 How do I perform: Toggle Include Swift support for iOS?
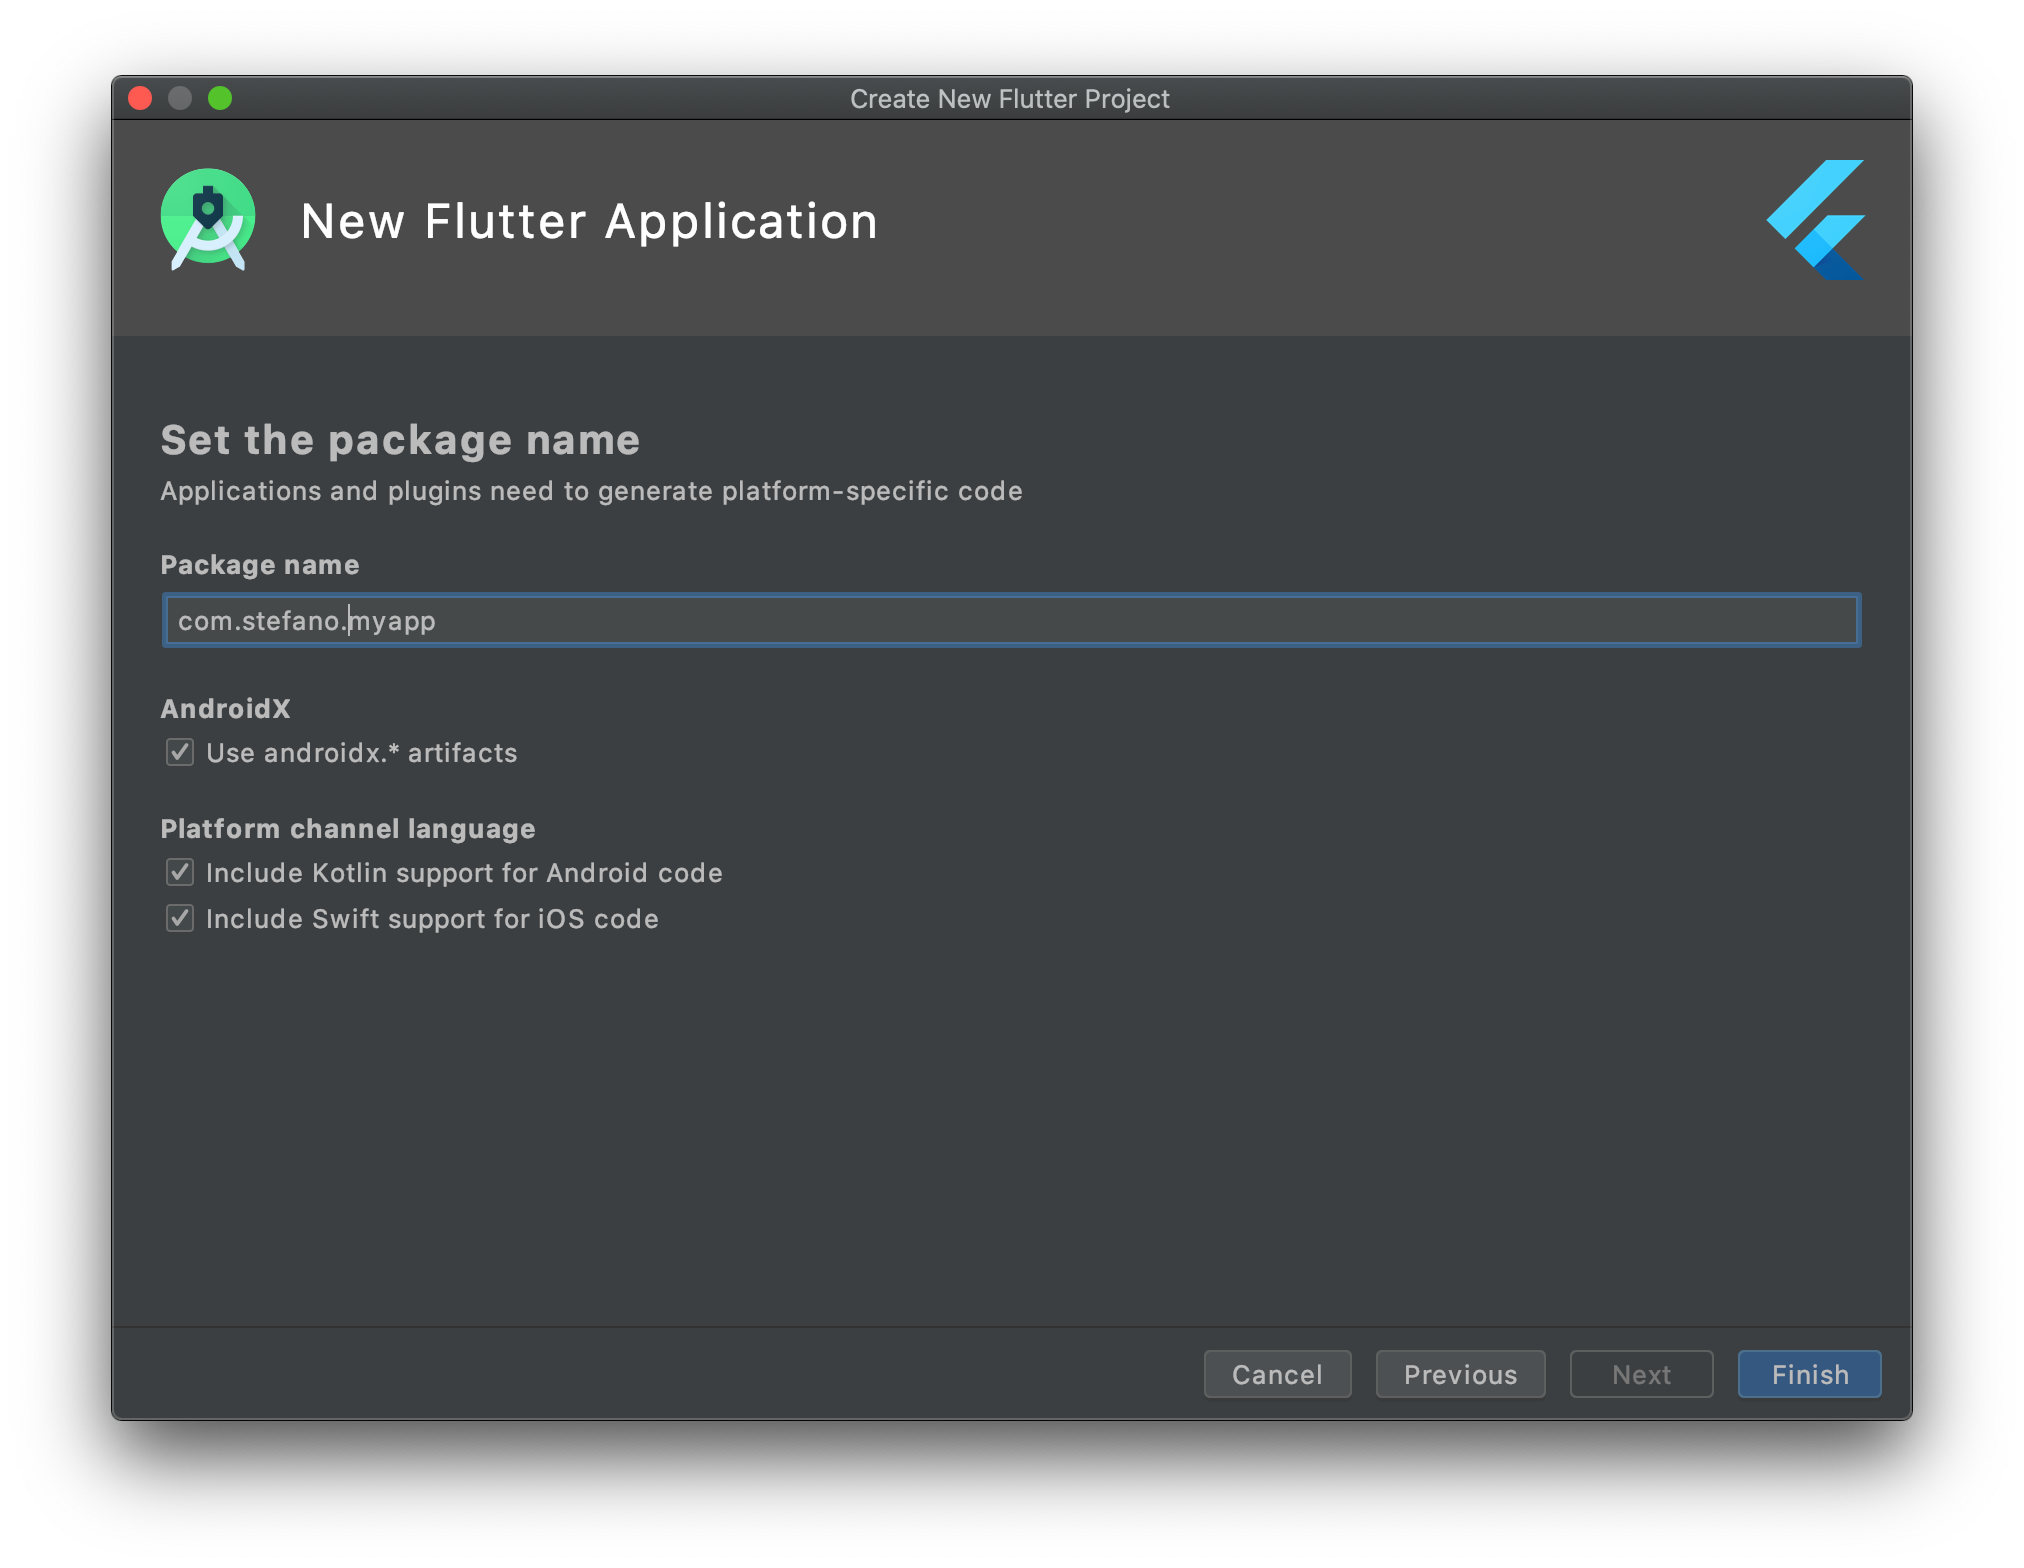[180, 918]
